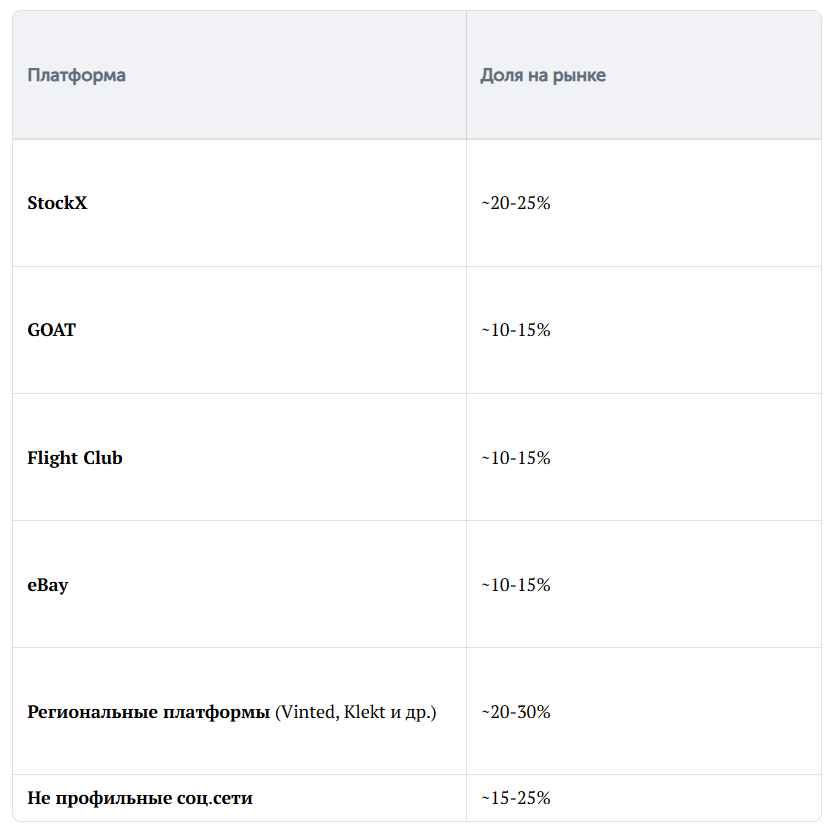The width and height of the screenshot is (831, 832).
Task: Select the GOAT platform cell
Action: point(51,330)
